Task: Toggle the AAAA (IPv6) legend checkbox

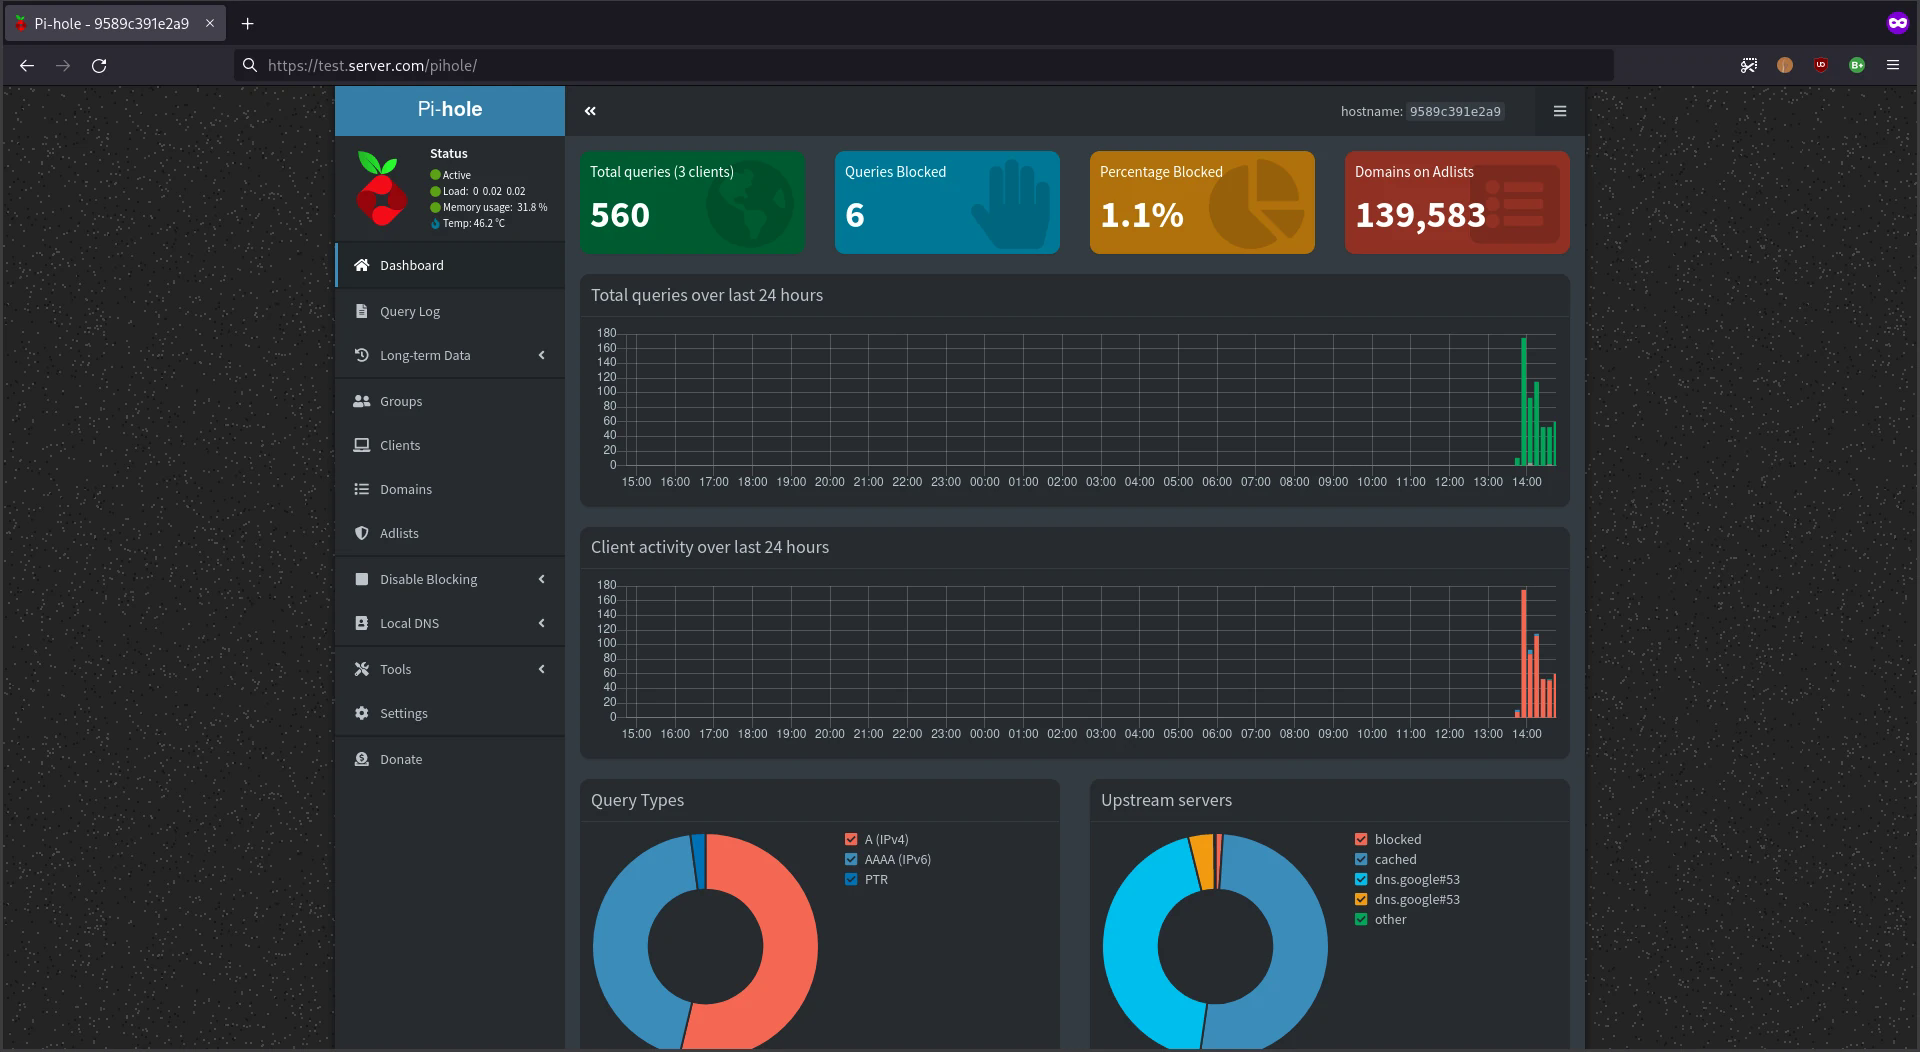Action: click(x=851, y=860)
